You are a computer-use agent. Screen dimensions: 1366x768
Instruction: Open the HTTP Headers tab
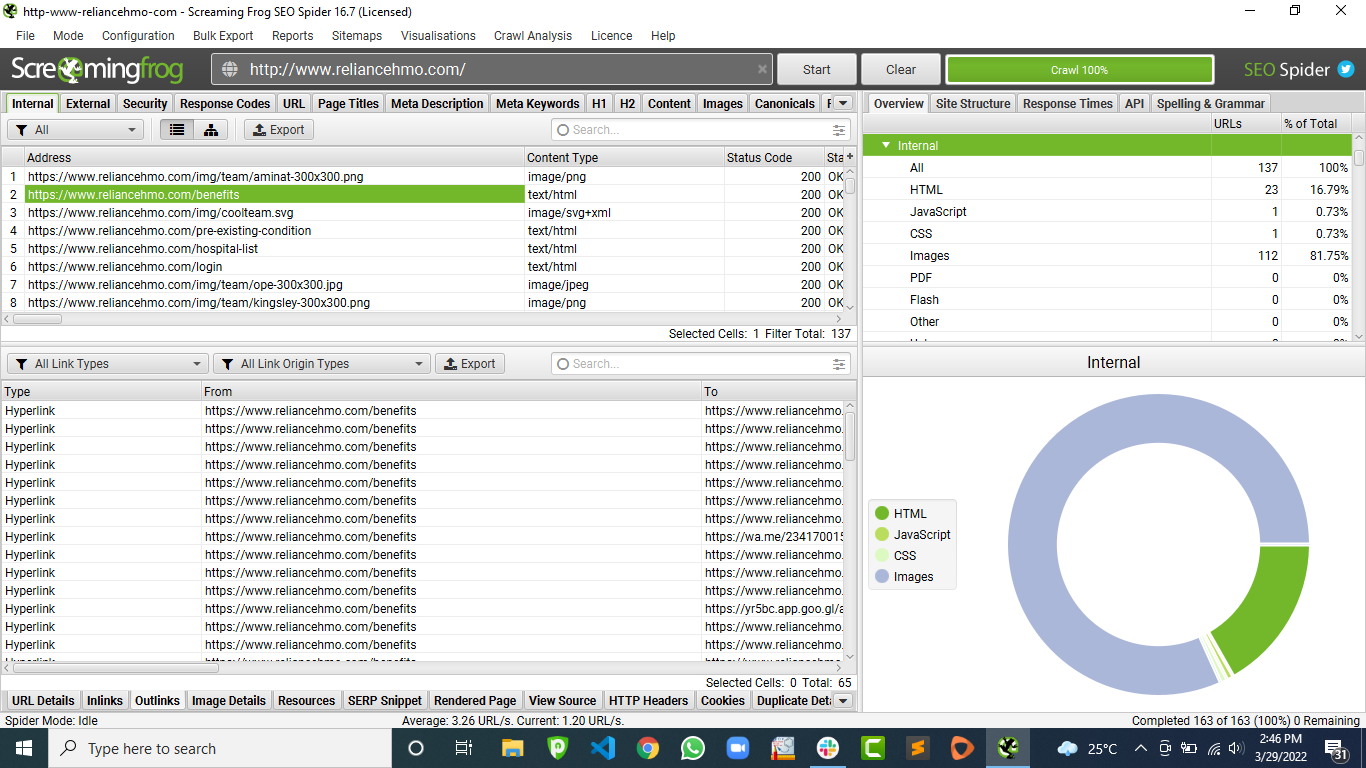pyautogui.click(x=649, y=701)
